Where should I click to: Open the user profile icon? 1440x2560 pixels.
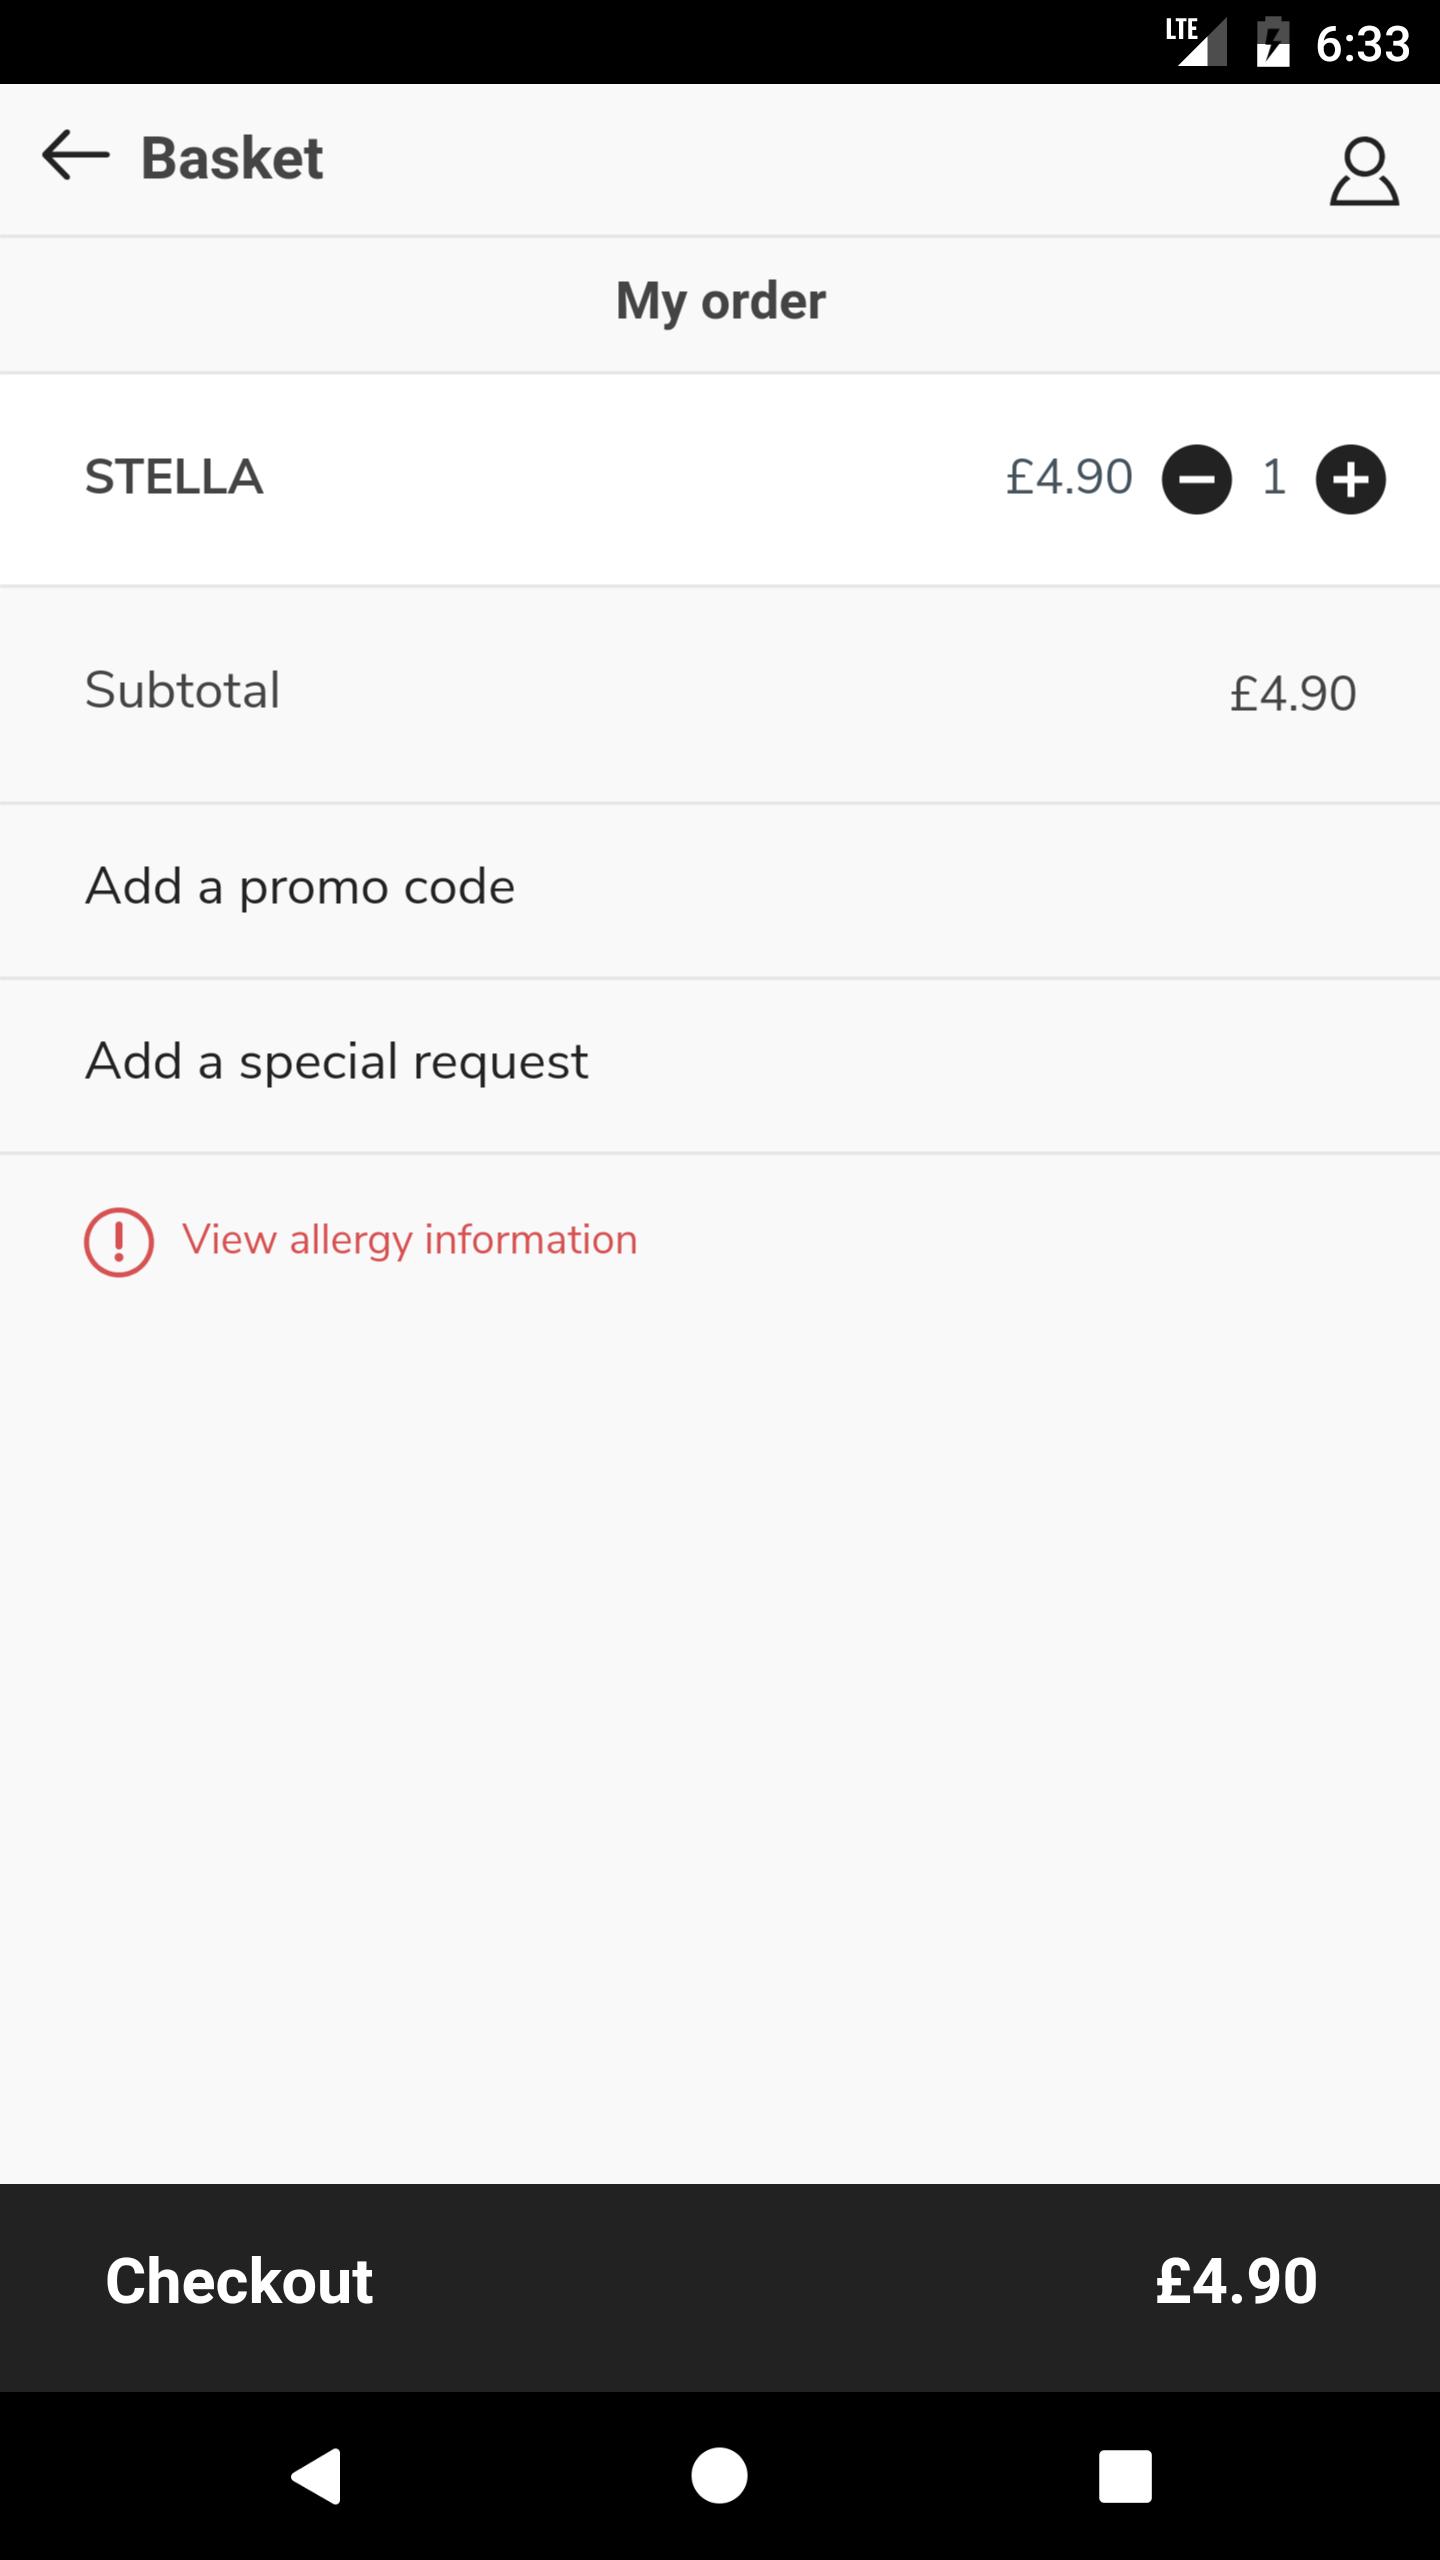tap(1363, 171)
